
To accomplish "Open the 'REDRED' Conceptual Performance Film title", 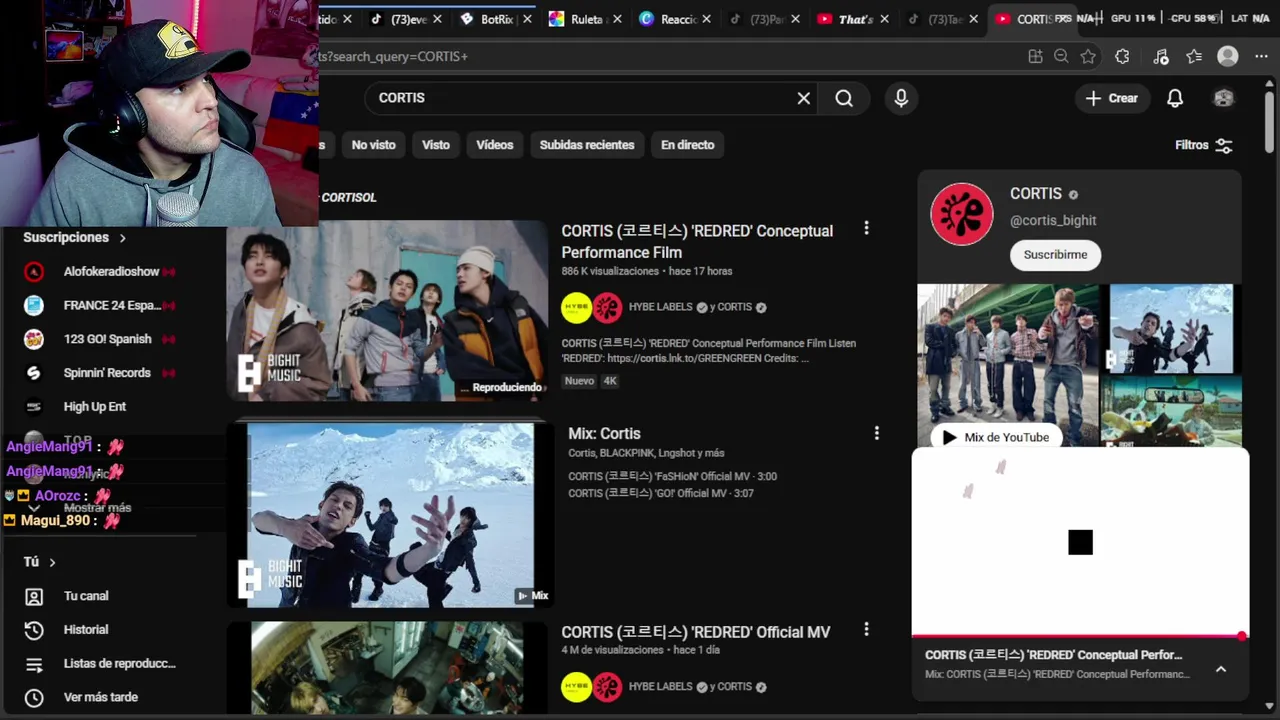I will (x=697, y=241).
